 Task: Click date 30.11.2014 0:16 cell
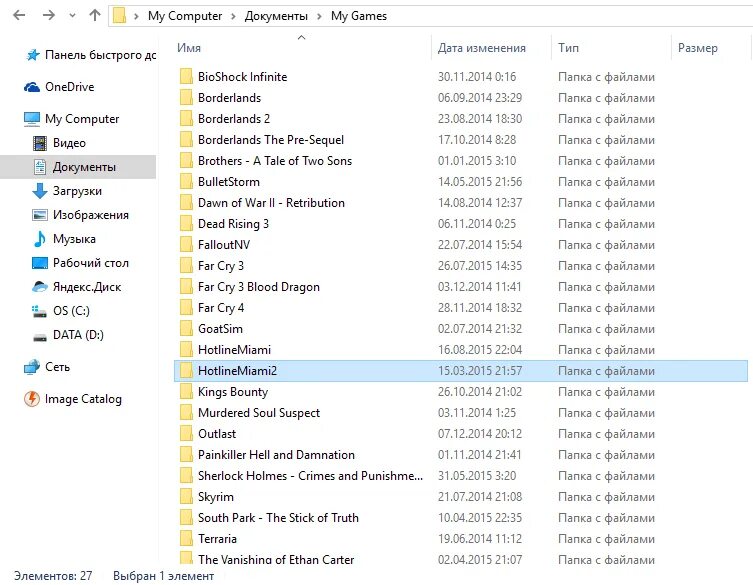coord(477,77)
